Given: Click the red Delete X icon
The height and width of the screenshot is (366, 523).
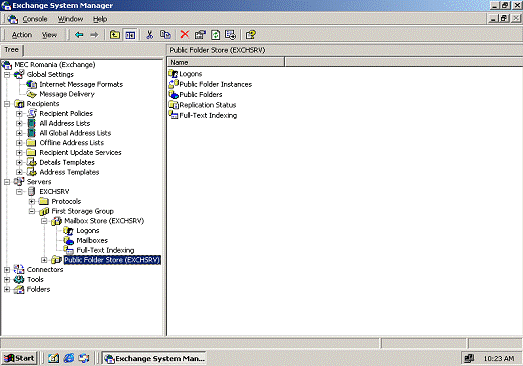Looking at the screenshot, I should [x=185, y=34].
